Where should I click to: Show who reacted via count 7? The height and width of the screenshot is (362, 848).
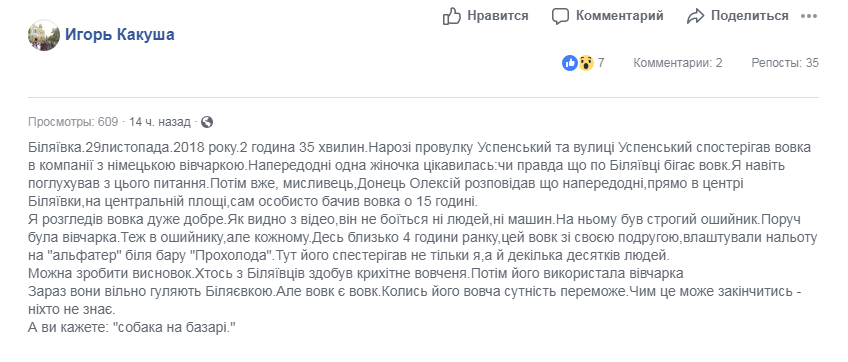(601, 63)
